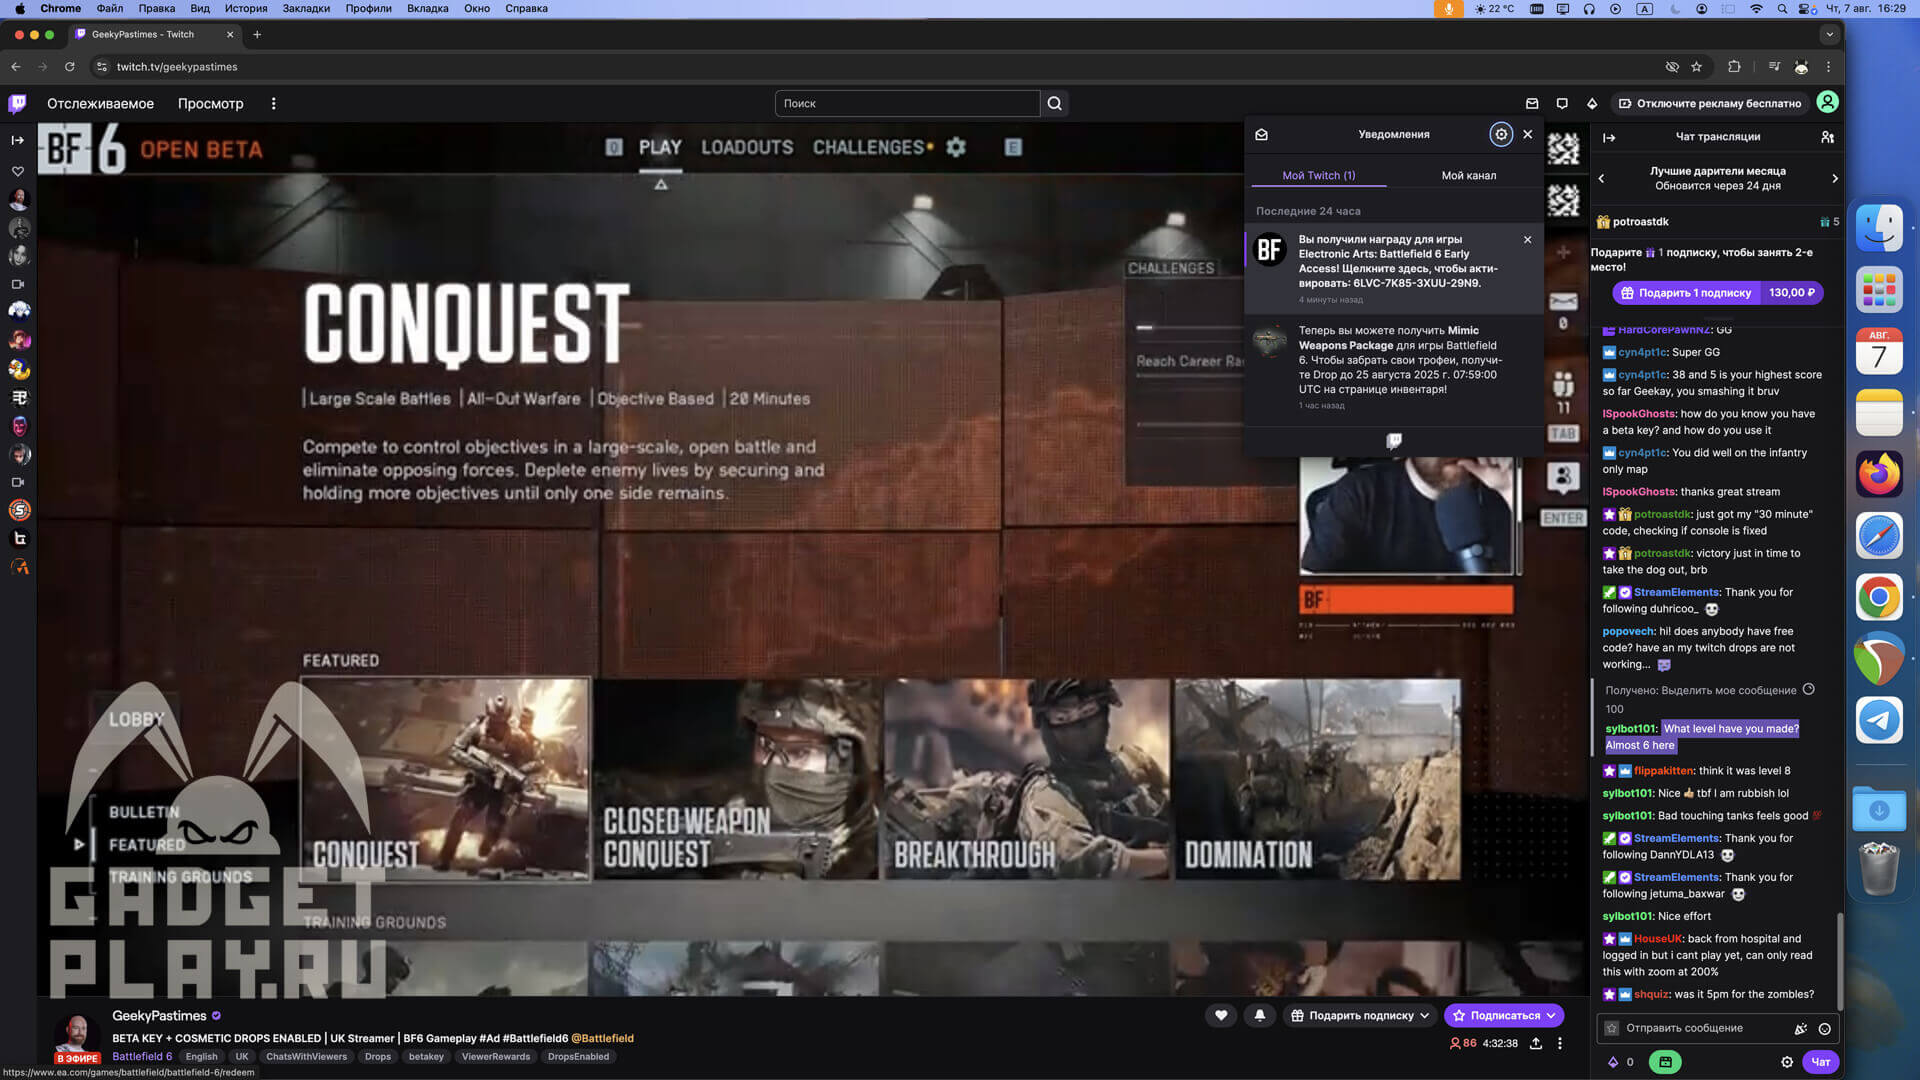This screenshot has height=1080, width=1920.
Task: Open notification settings gear
Action: coord(1501,134)
